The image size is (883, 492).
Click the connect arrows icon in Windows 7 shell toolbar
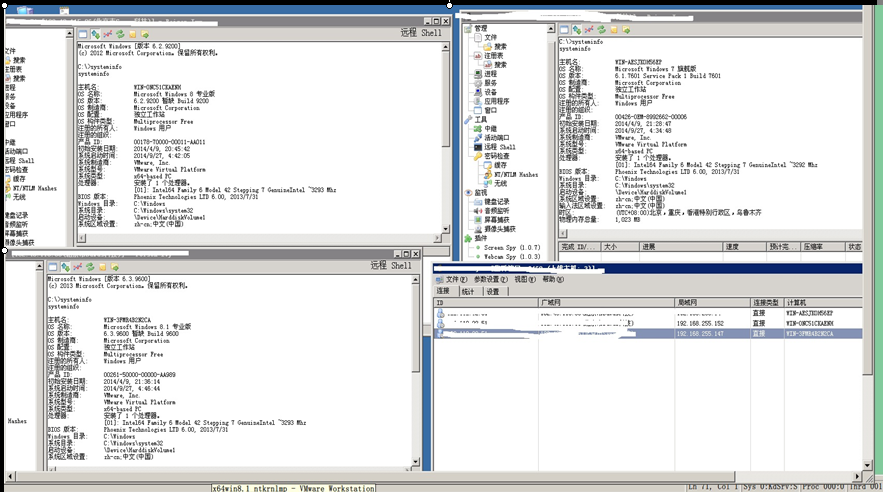(x=577, y=29)
